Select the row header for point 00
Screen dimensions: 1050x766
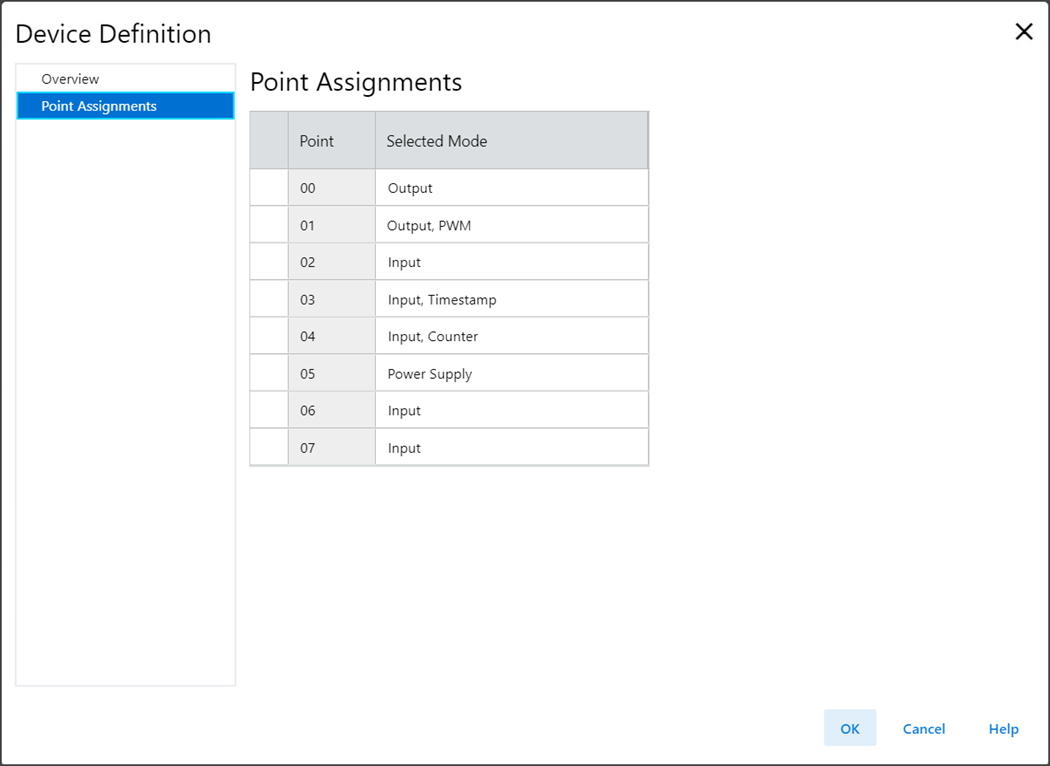[x=268, y=188]
